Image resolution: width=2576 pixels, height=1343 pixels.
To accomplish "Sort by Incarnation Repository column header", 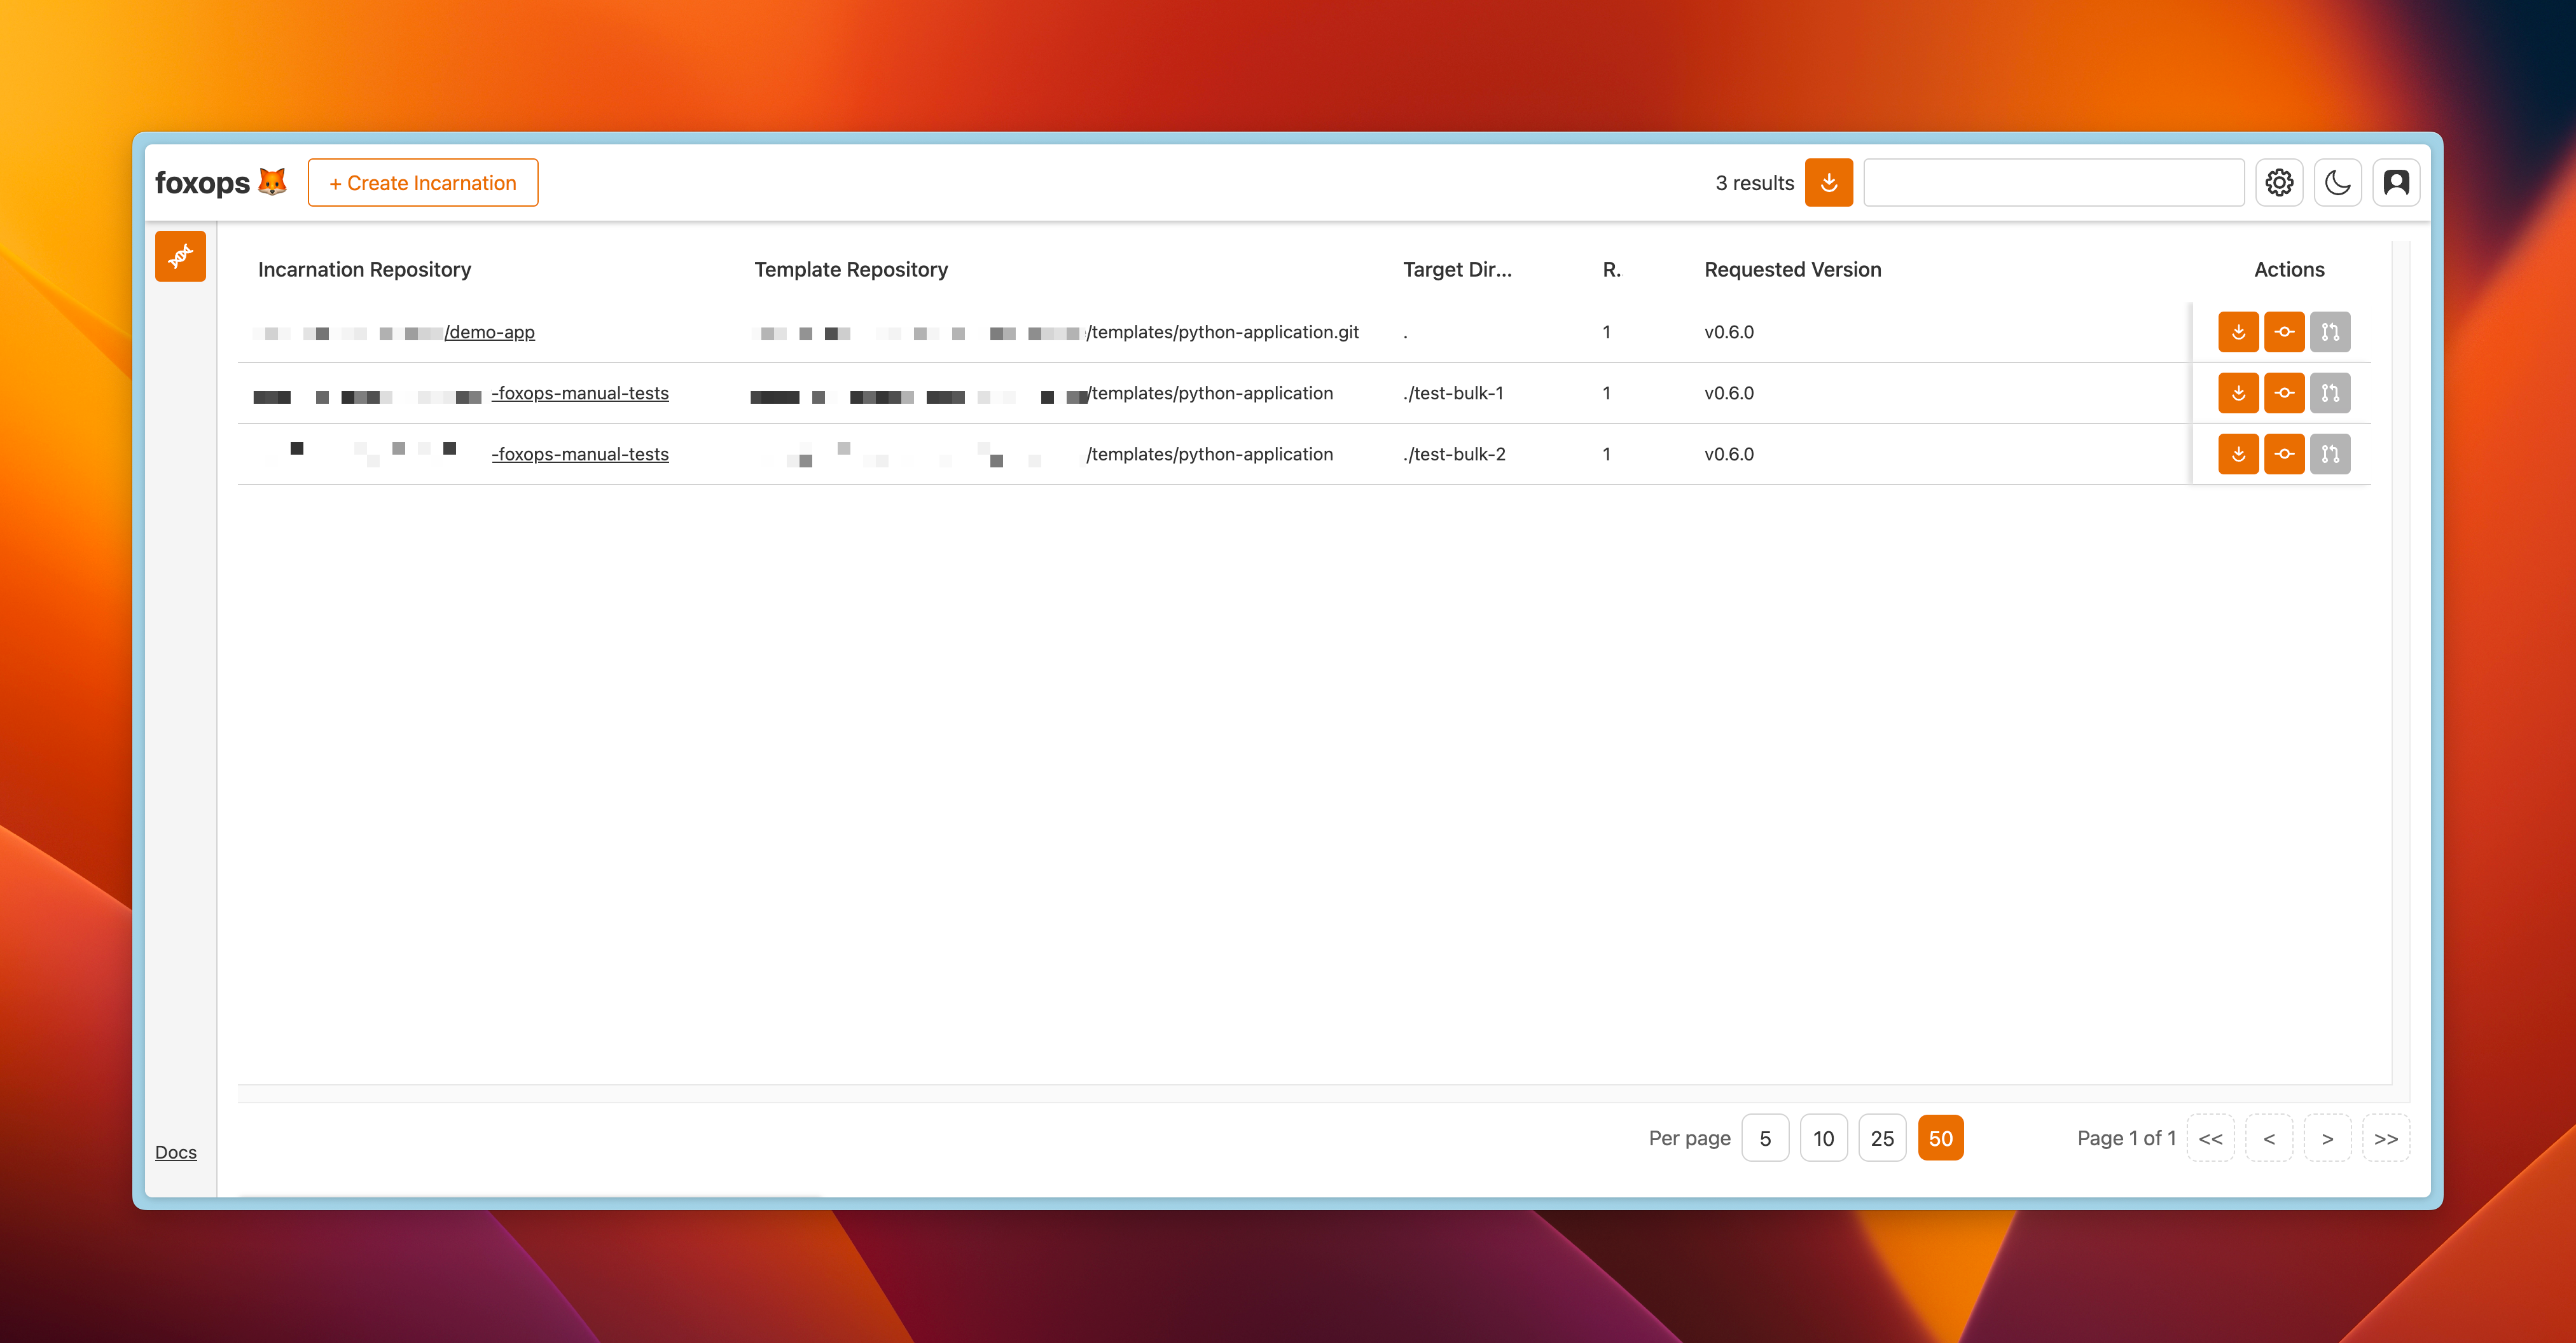I will [364, 269].
